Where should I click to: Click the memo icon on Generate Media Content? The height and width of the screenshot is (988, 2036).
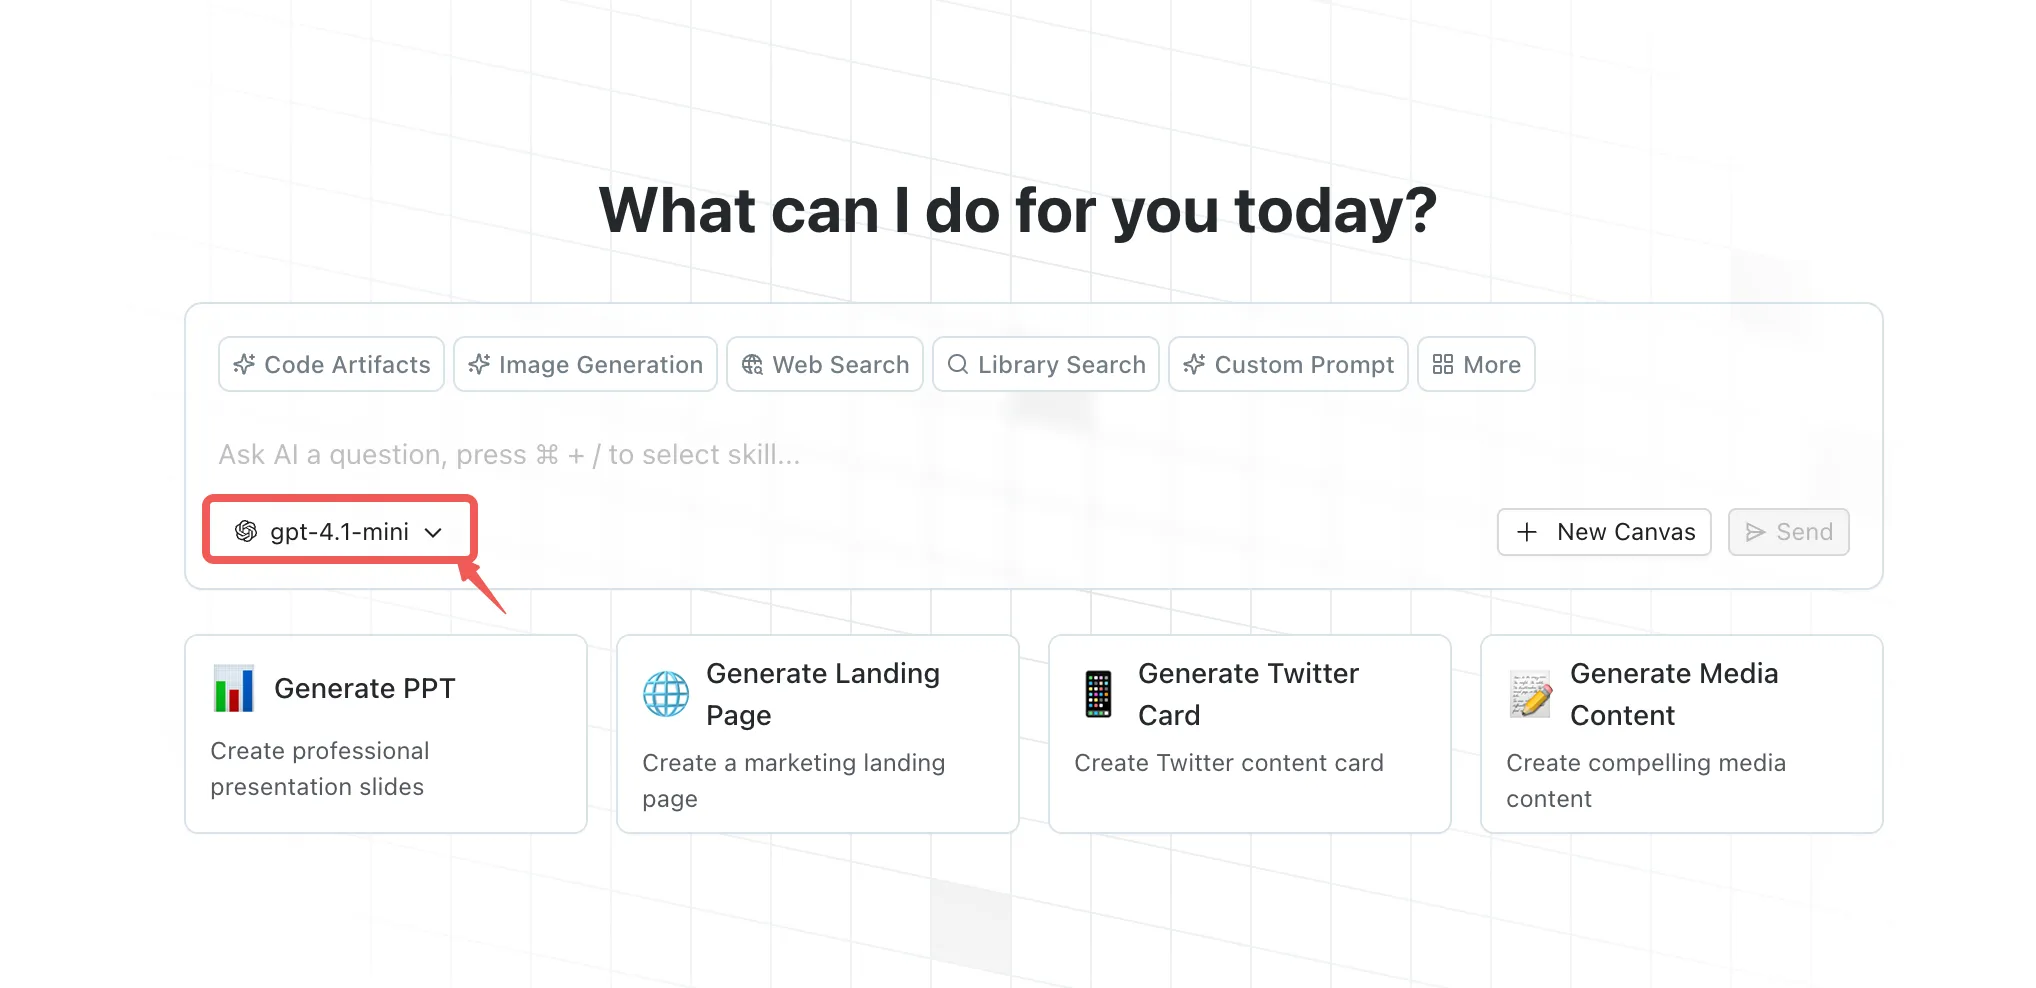(1530, 694)
